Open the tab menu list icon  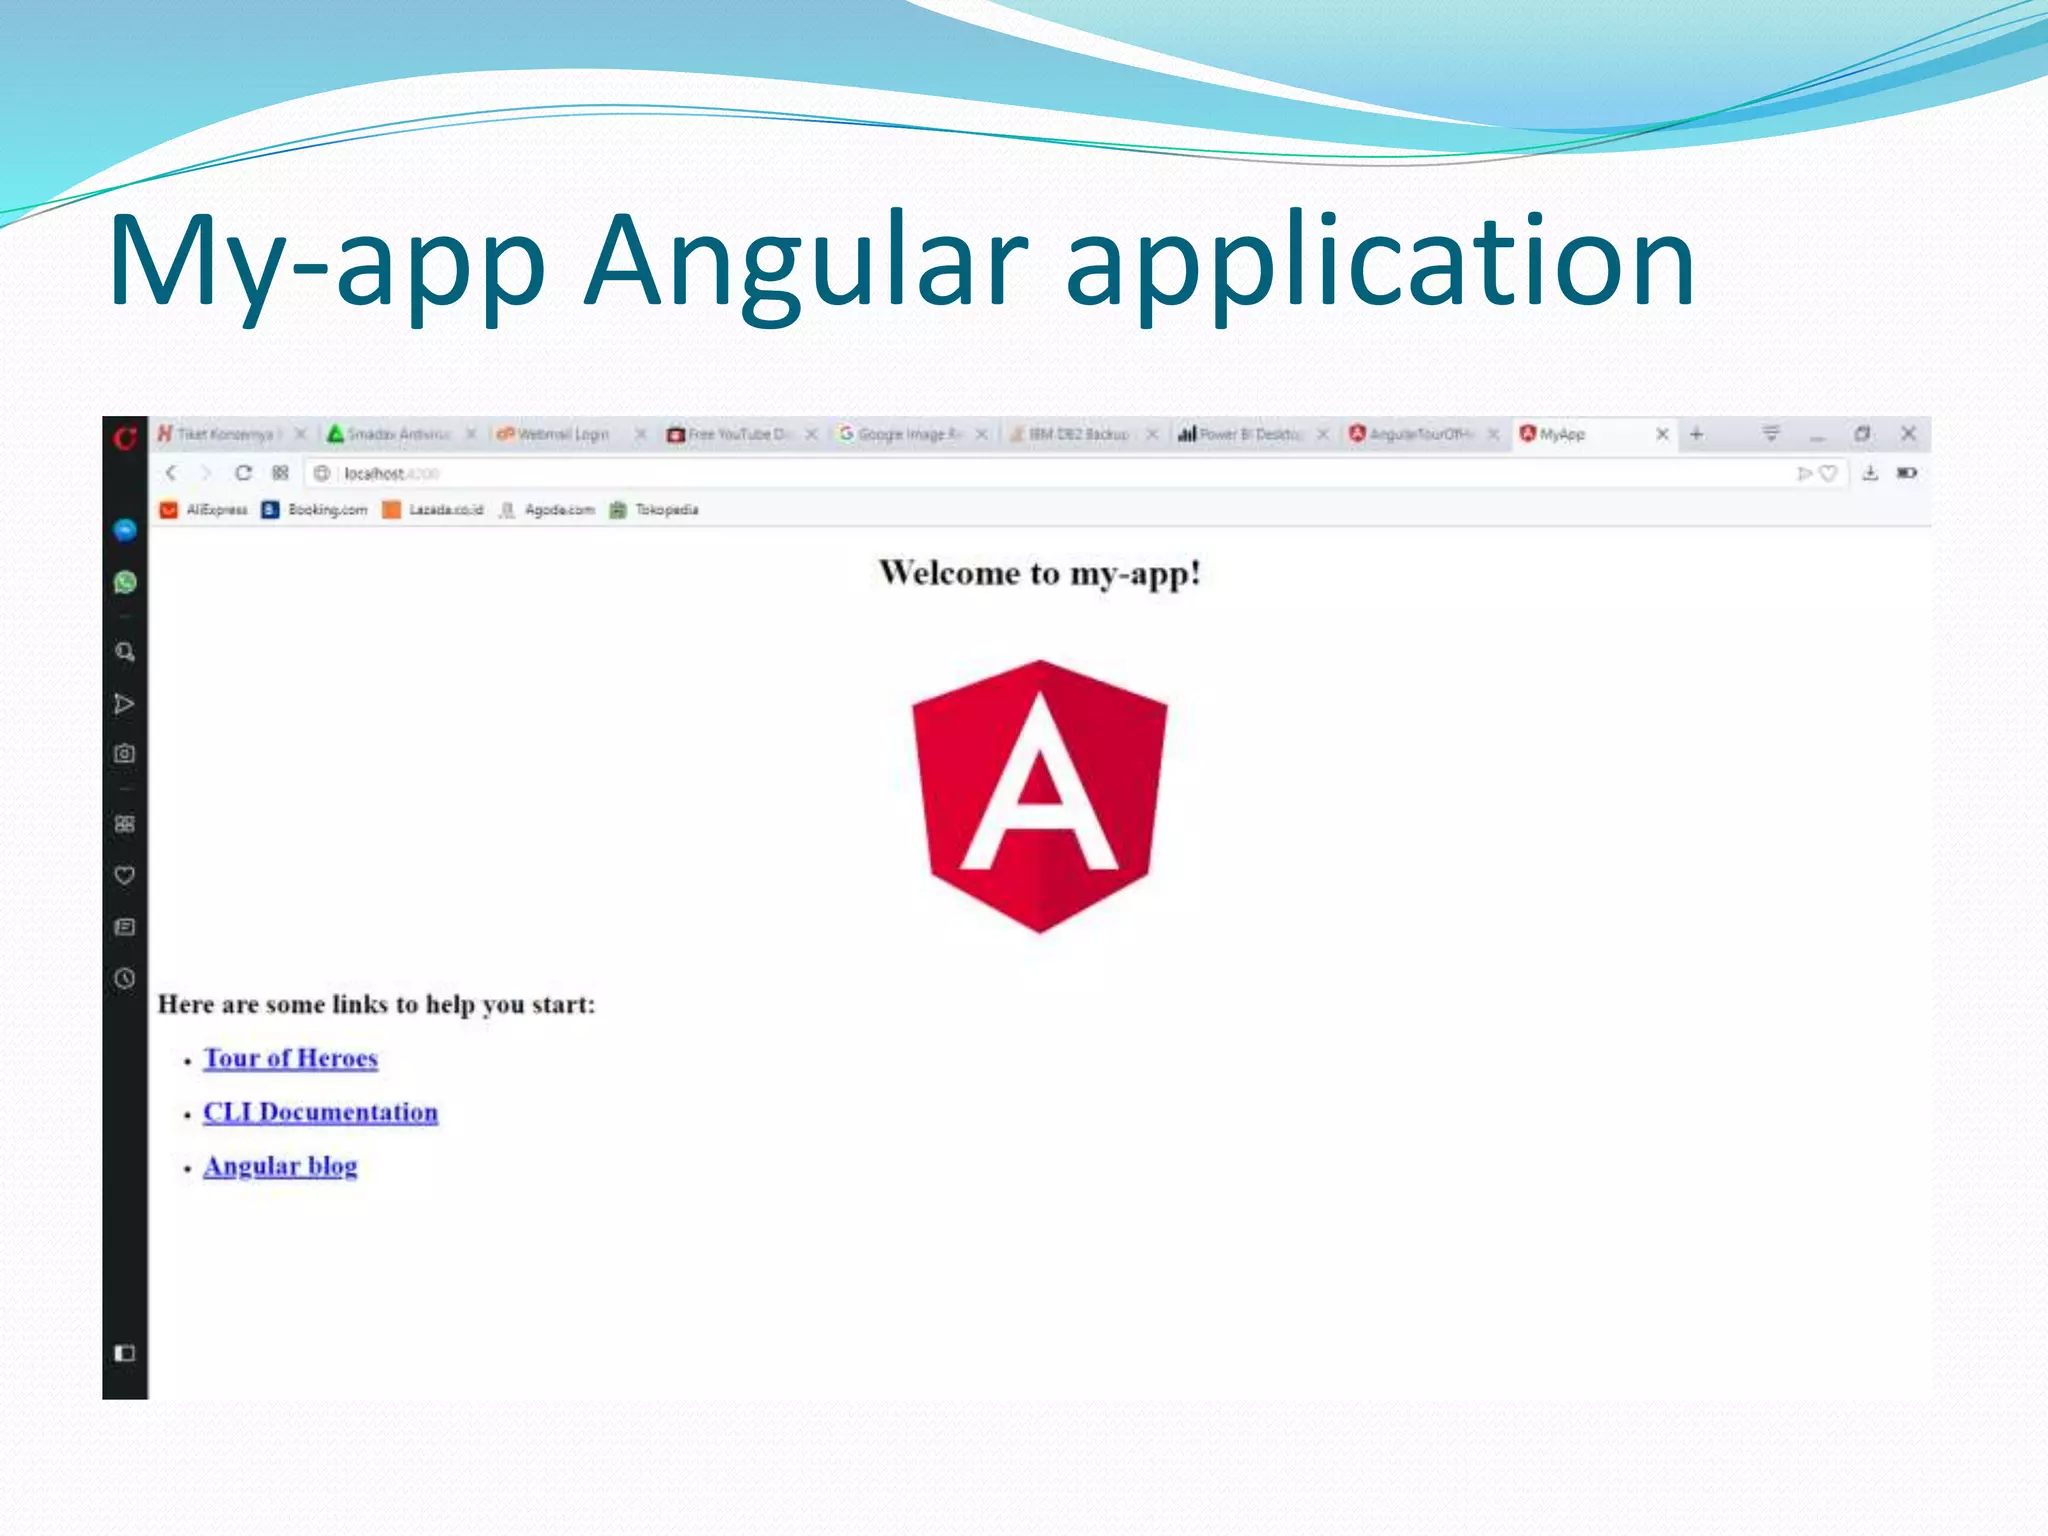[x=1771, y=433]
